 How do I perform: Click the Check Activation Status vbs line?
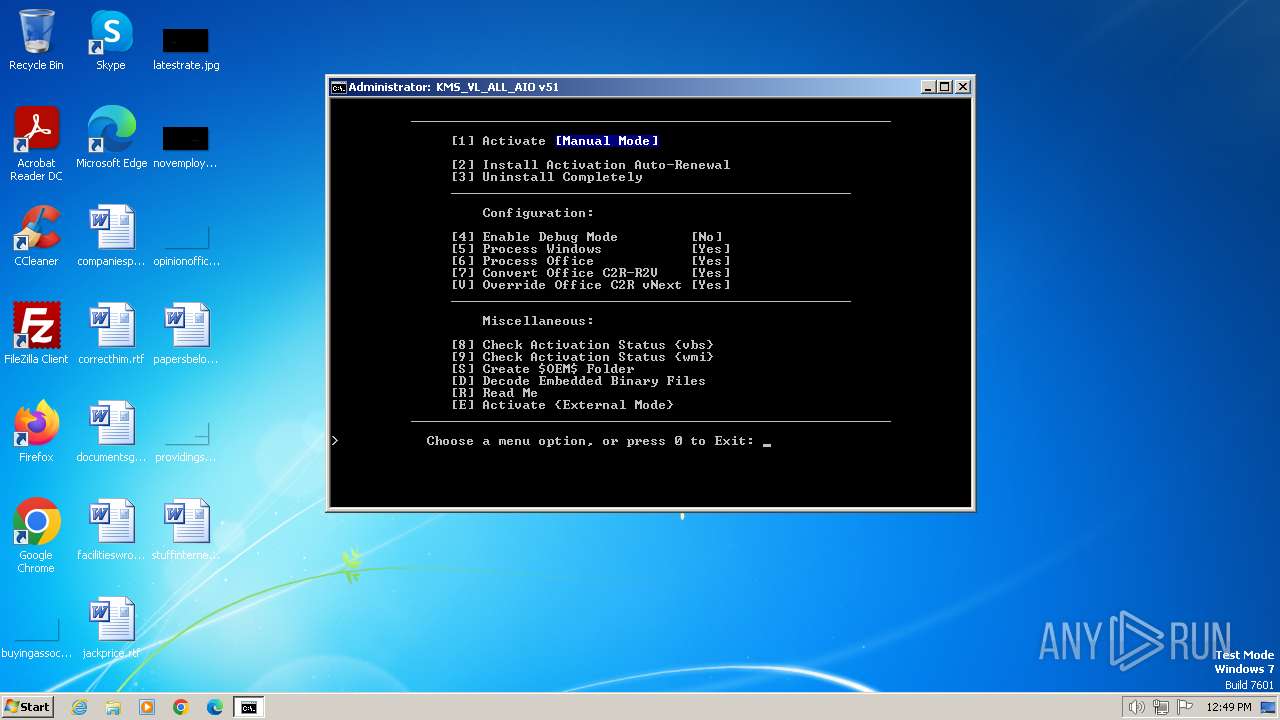click(583, 345)
